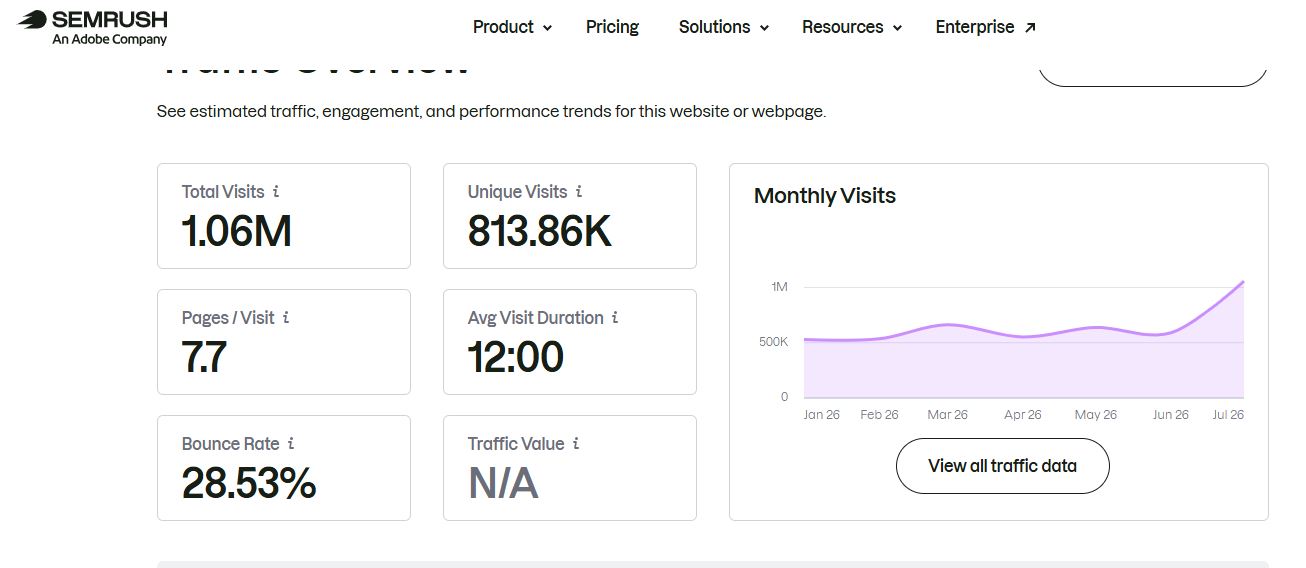Show info icon beside Total Visits
Image resolution: width=1306 pixels, height=568 pixels.
[276, 191]
